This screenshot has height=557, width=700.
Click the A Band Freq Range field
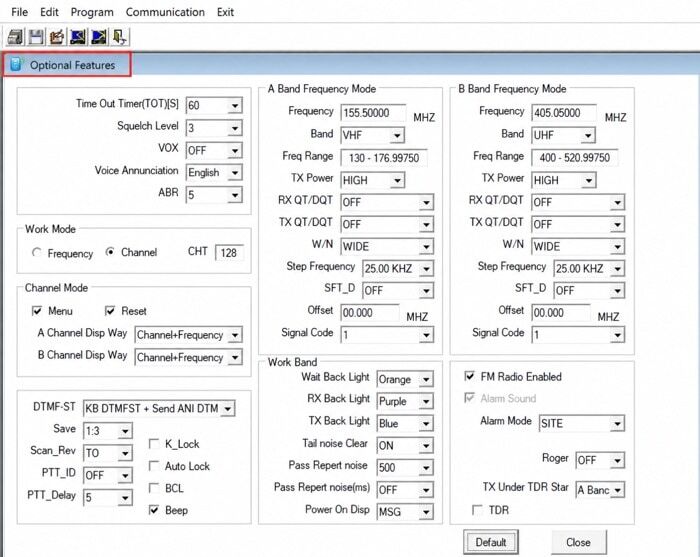[384, 158]
